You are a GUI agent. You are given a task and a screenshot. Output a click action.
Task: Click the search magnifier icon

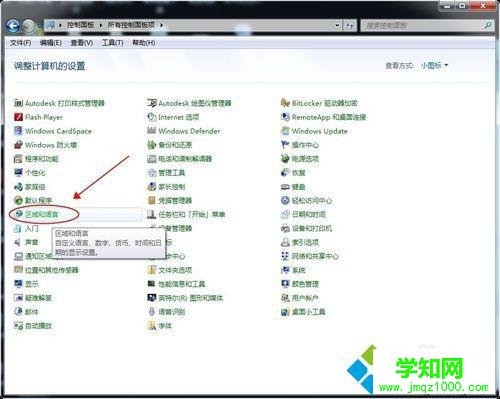click(487, 25)
